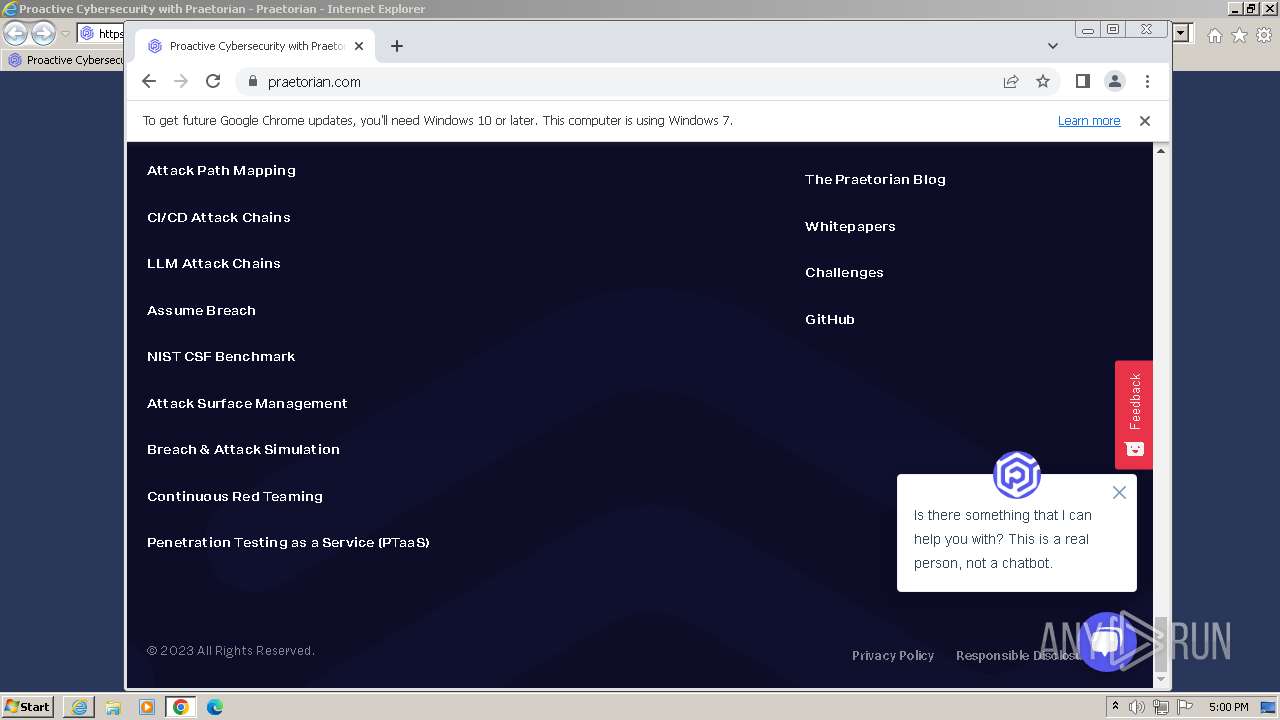Share this page via Chrome share icon
Screen dimensions: 1280x720
pos(1011,82)
